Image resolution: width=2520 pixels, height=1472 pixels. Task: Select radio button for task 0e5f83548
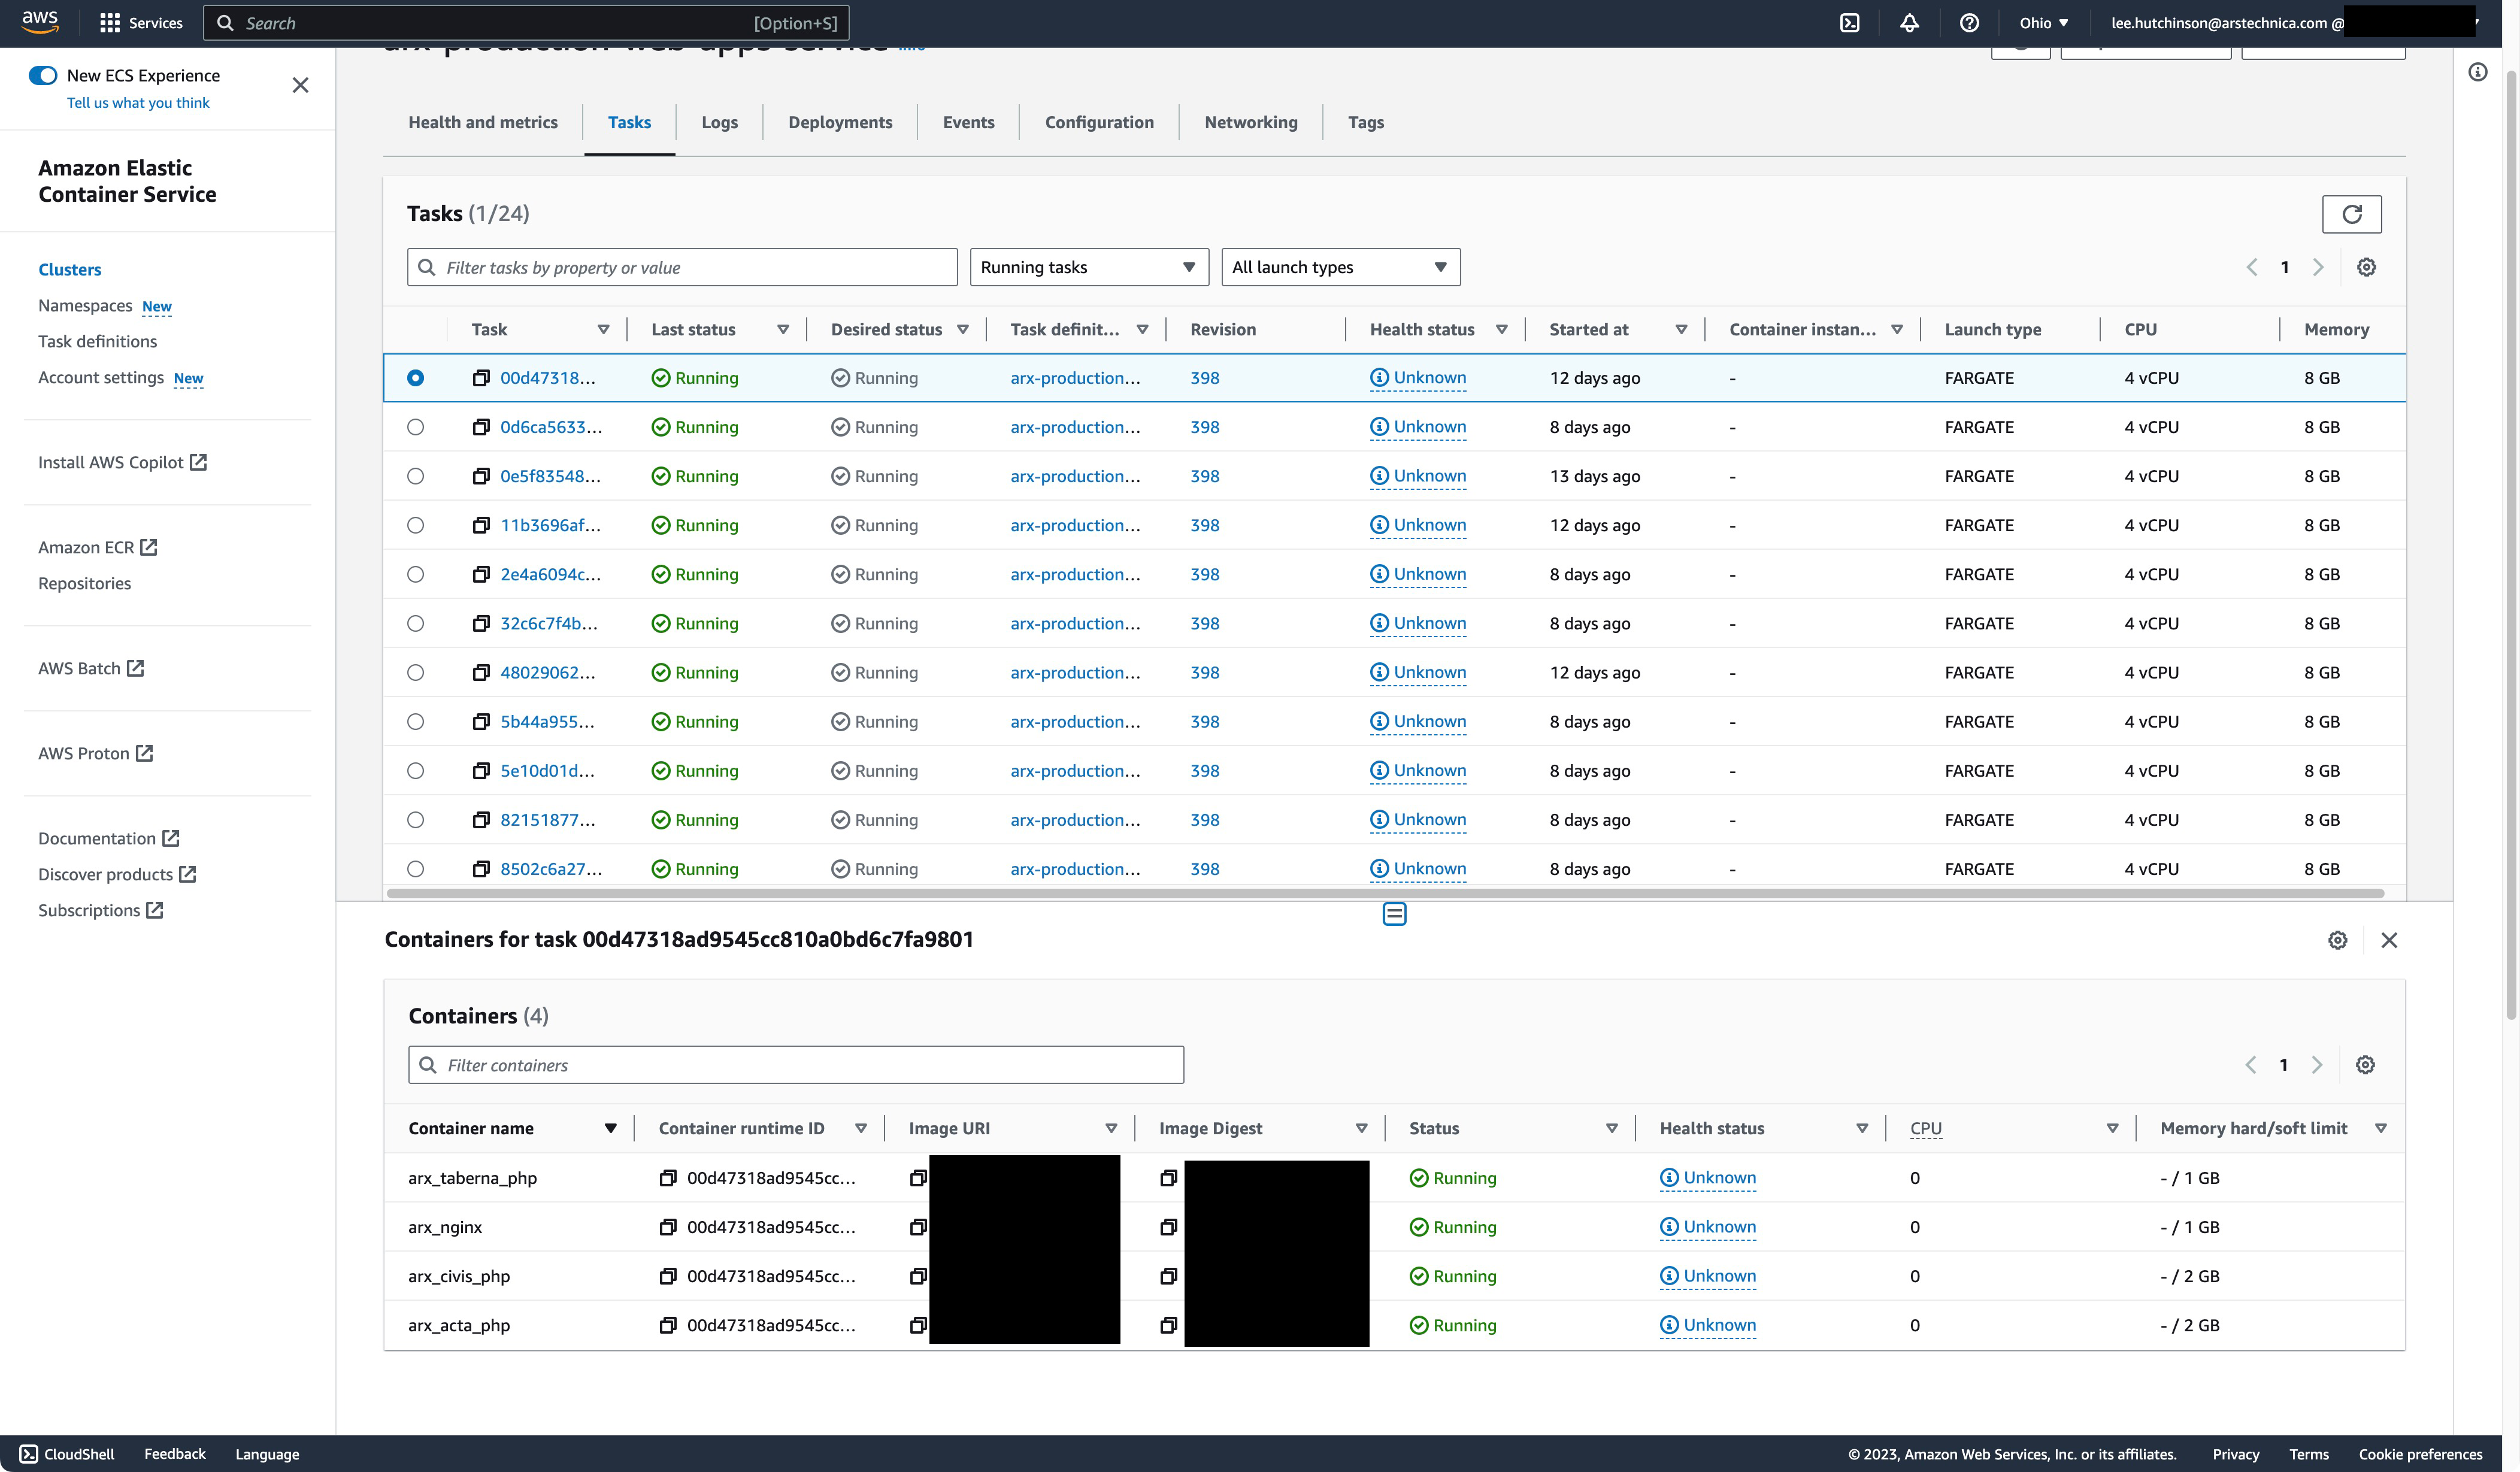416,476
